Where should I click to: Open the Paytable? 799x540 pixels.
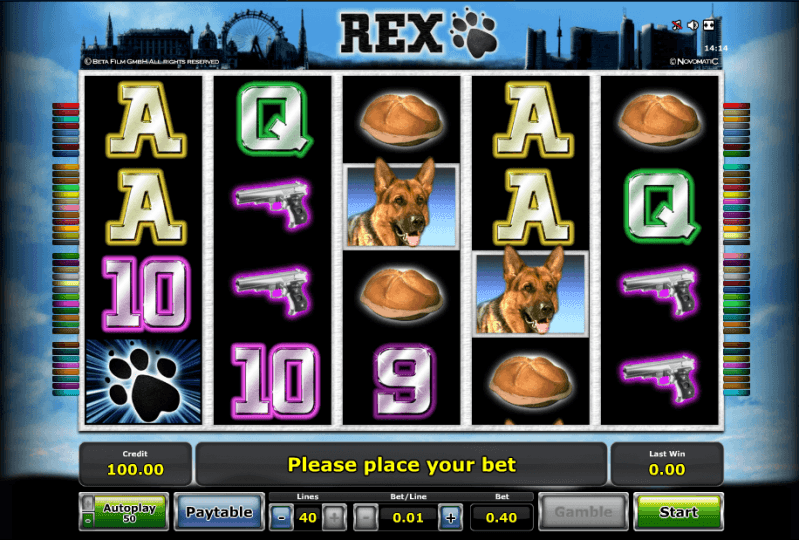pyautogui.click(x=219, y=511)
